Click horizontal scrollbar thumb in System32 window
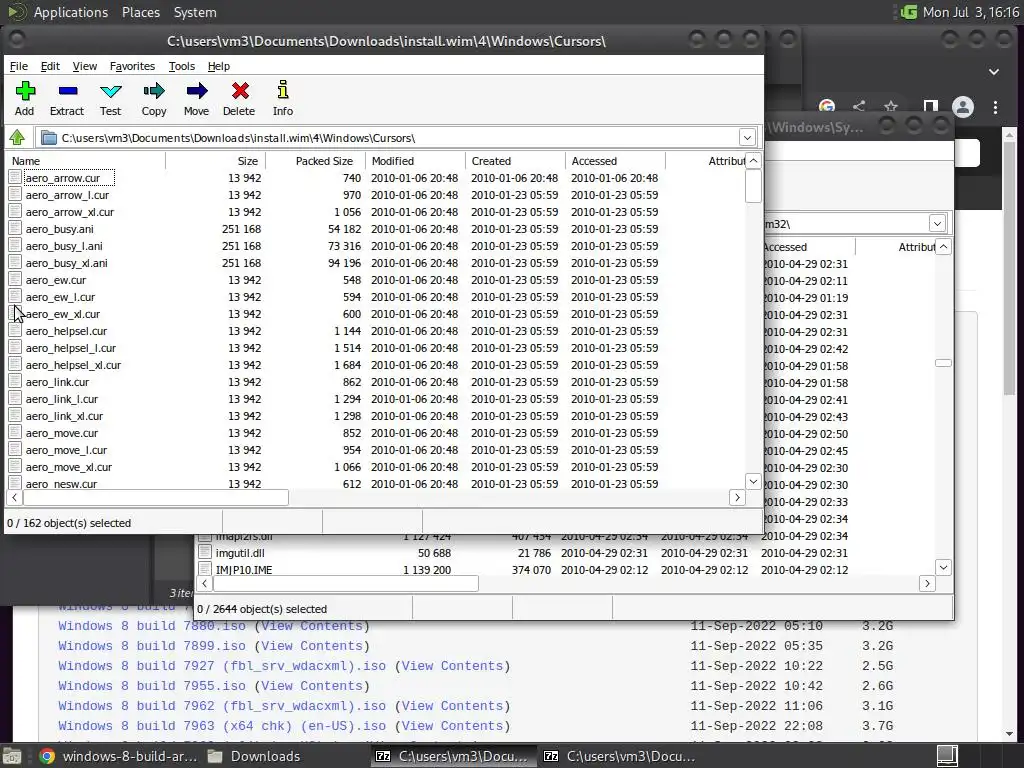 click(x=346, y=584)
